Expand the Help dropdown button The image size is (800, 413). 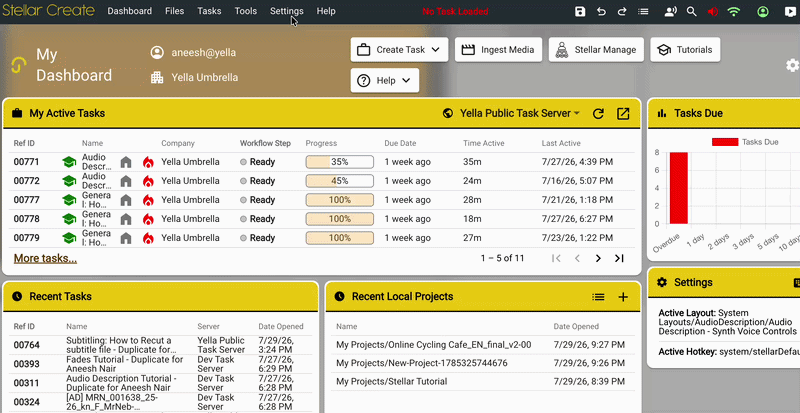(385, 80)
